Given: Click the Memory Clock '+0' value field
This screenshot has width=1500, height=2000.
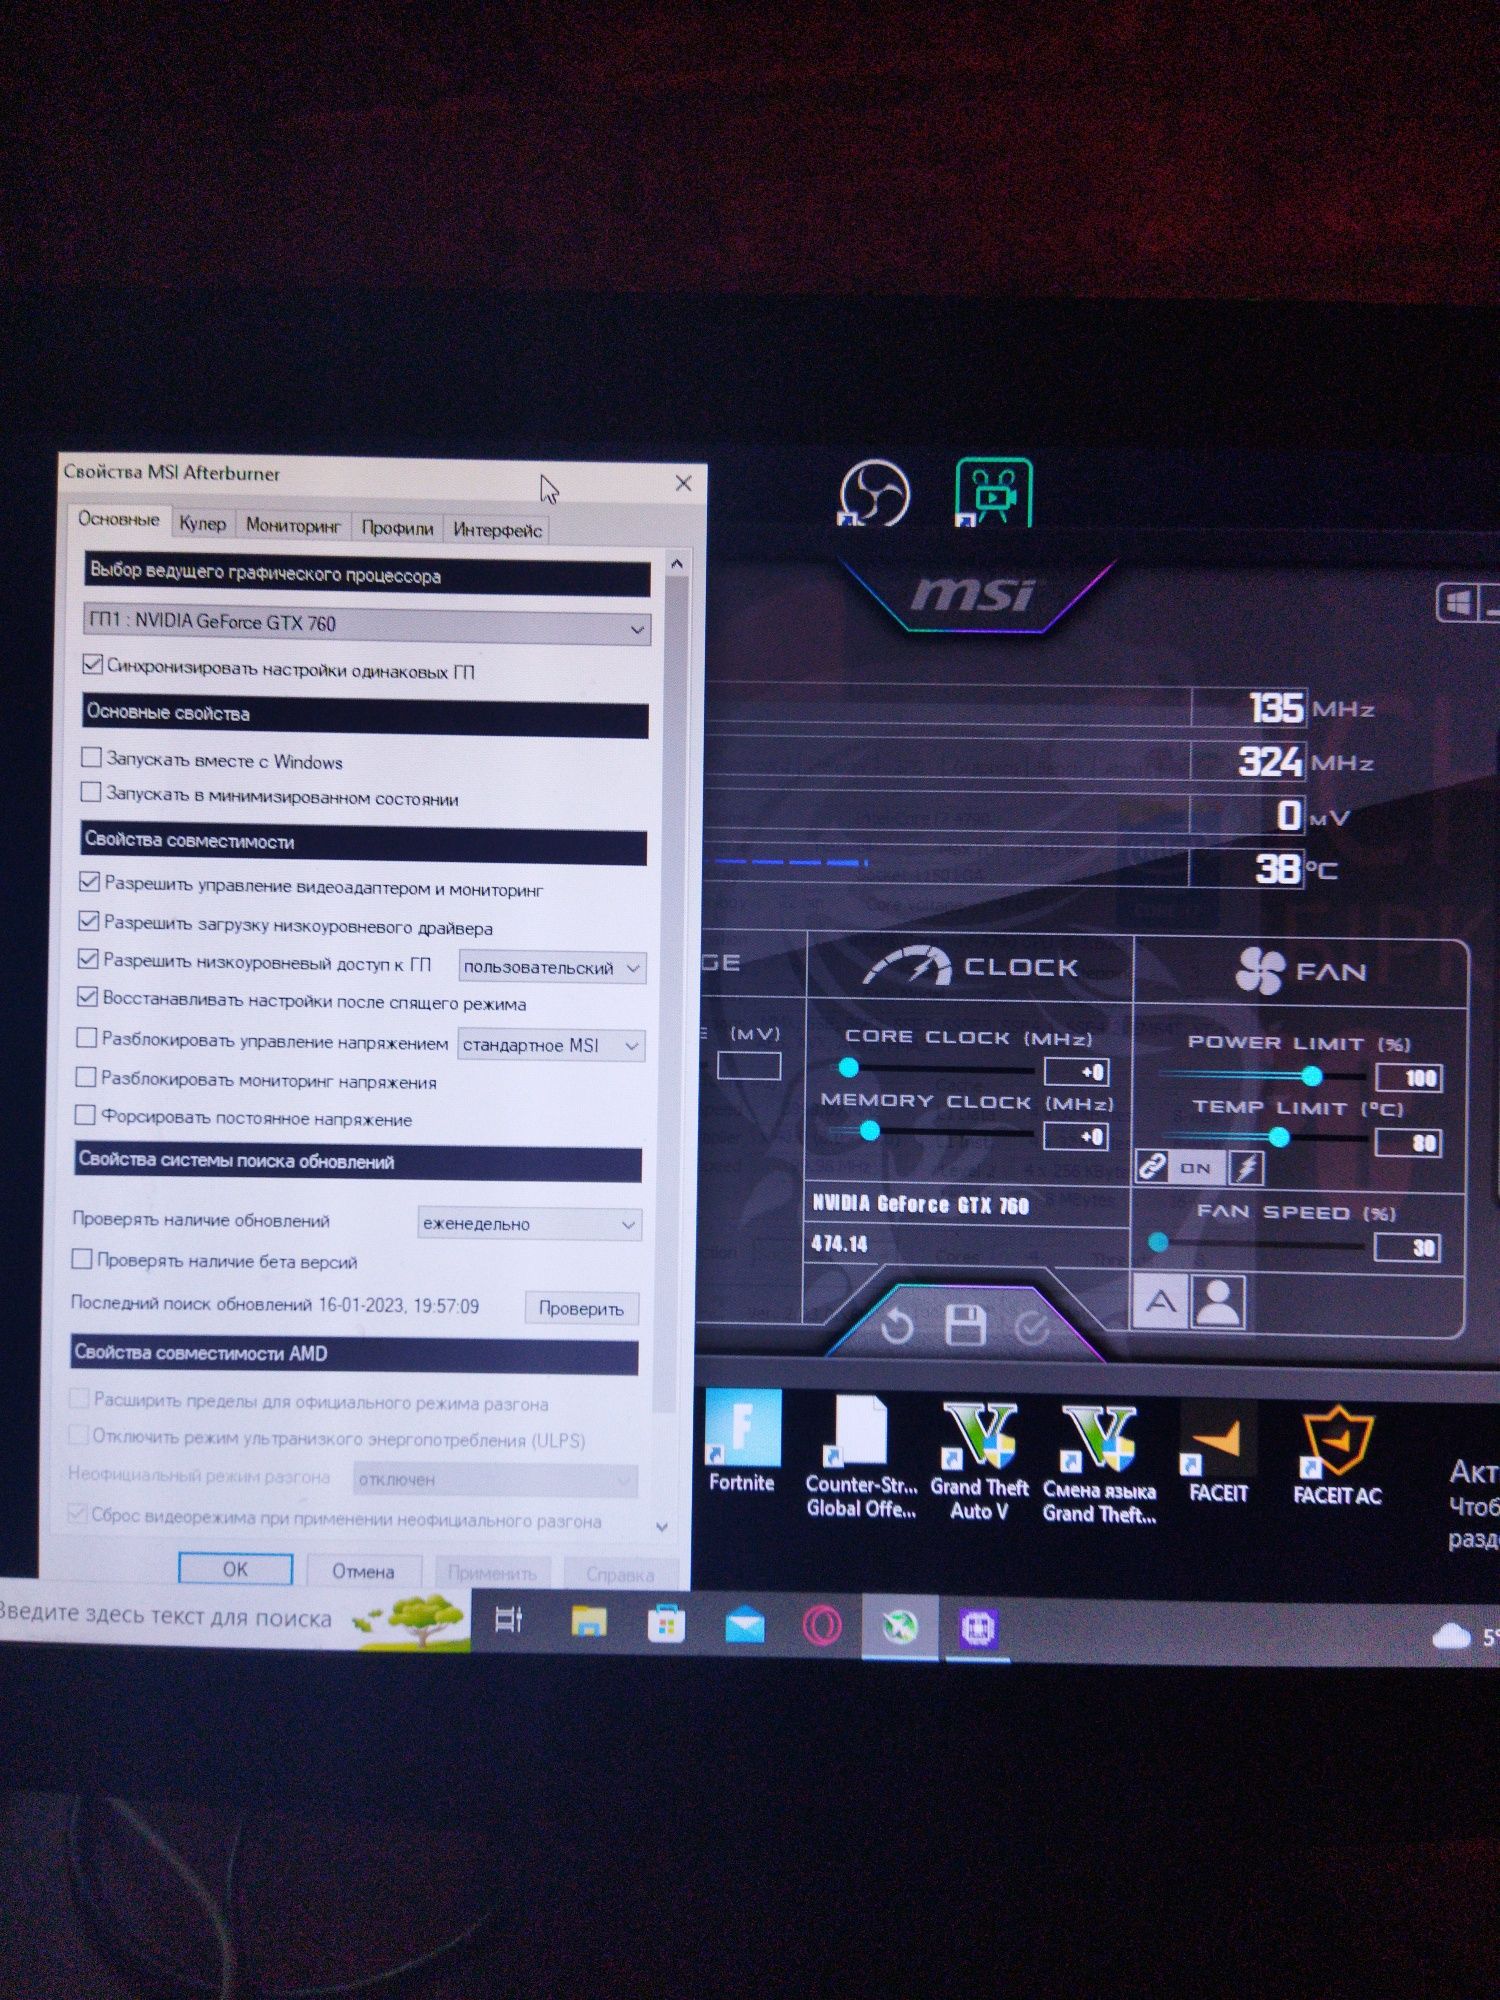Looking at the screenshot, I should pos(1076,1136).
